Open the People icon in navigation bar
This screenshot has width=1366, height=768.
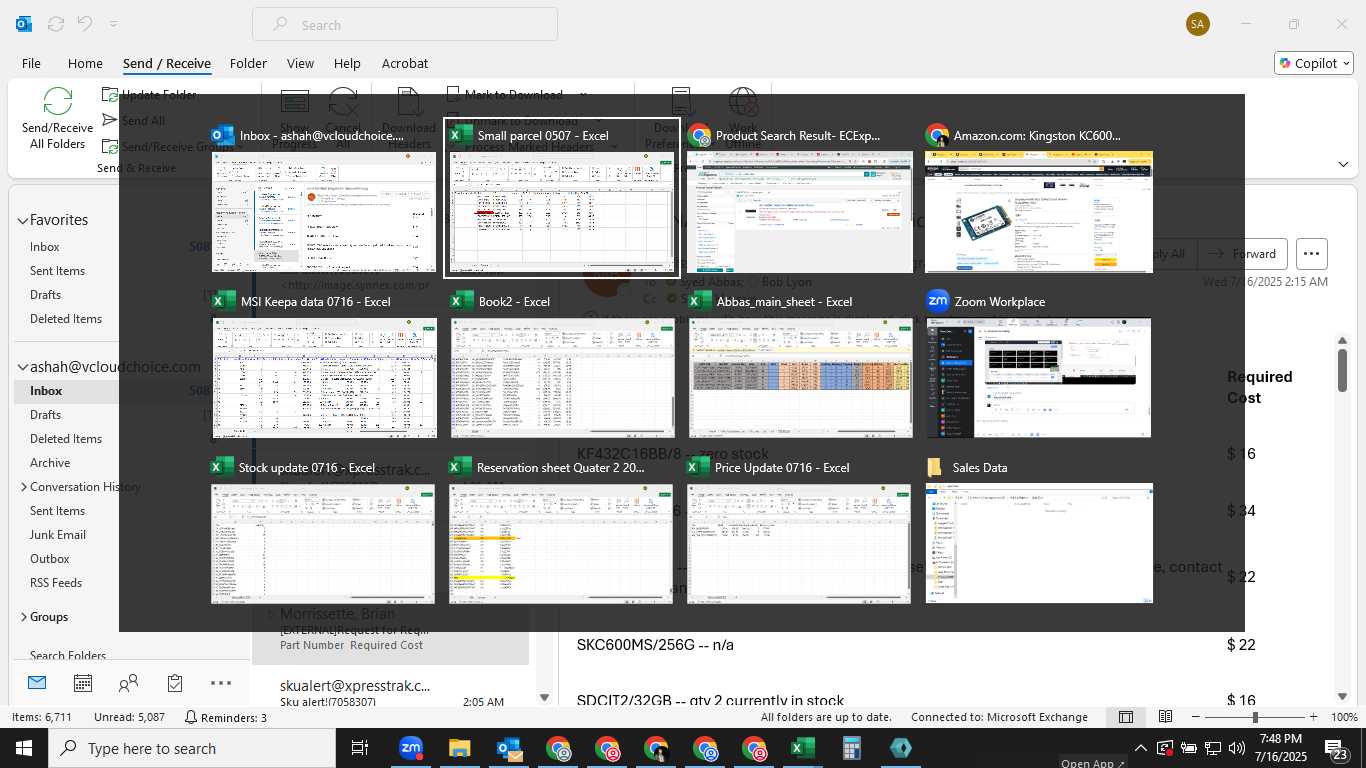point(128,683)
